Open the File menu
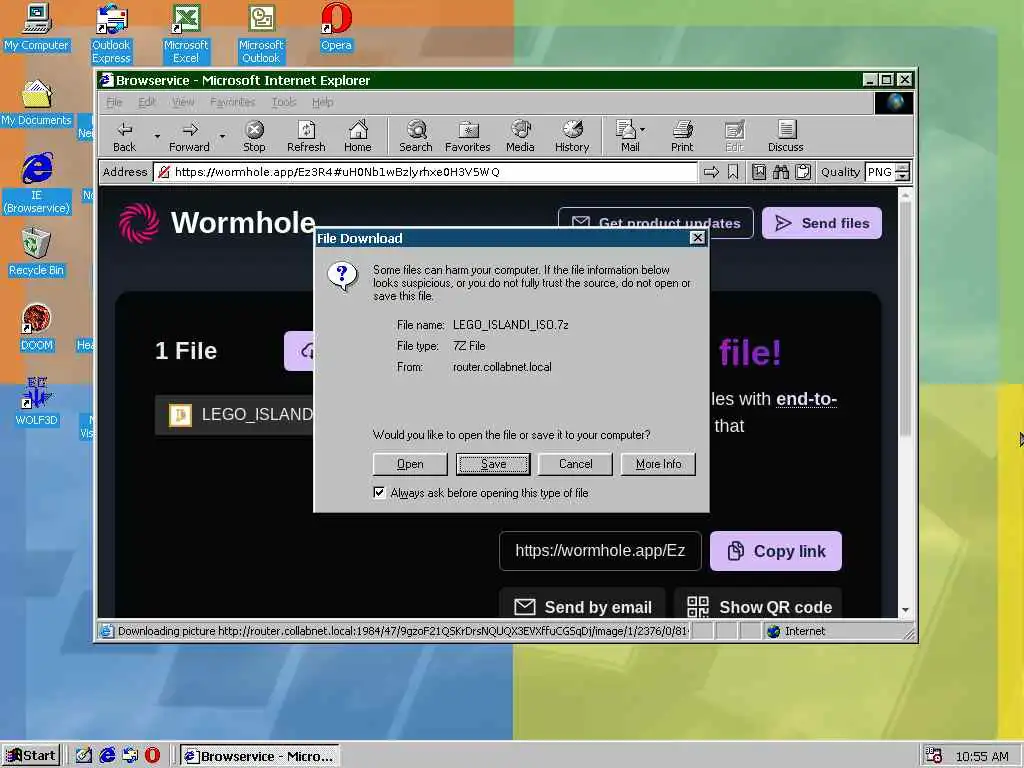 tap(114, 103)
